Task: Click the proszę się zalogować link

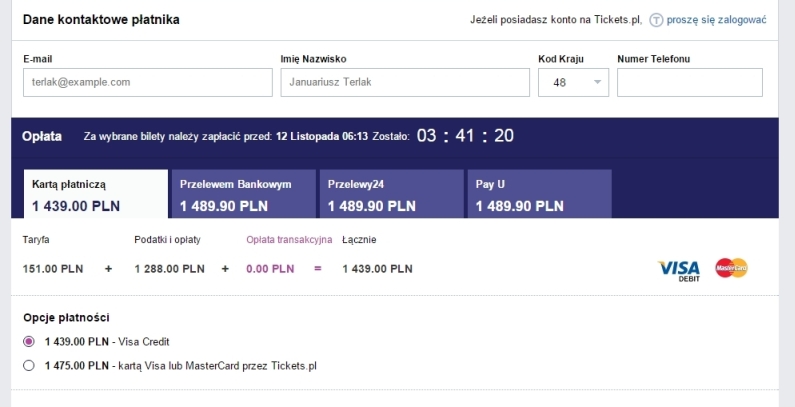Action: pos(716,20)
